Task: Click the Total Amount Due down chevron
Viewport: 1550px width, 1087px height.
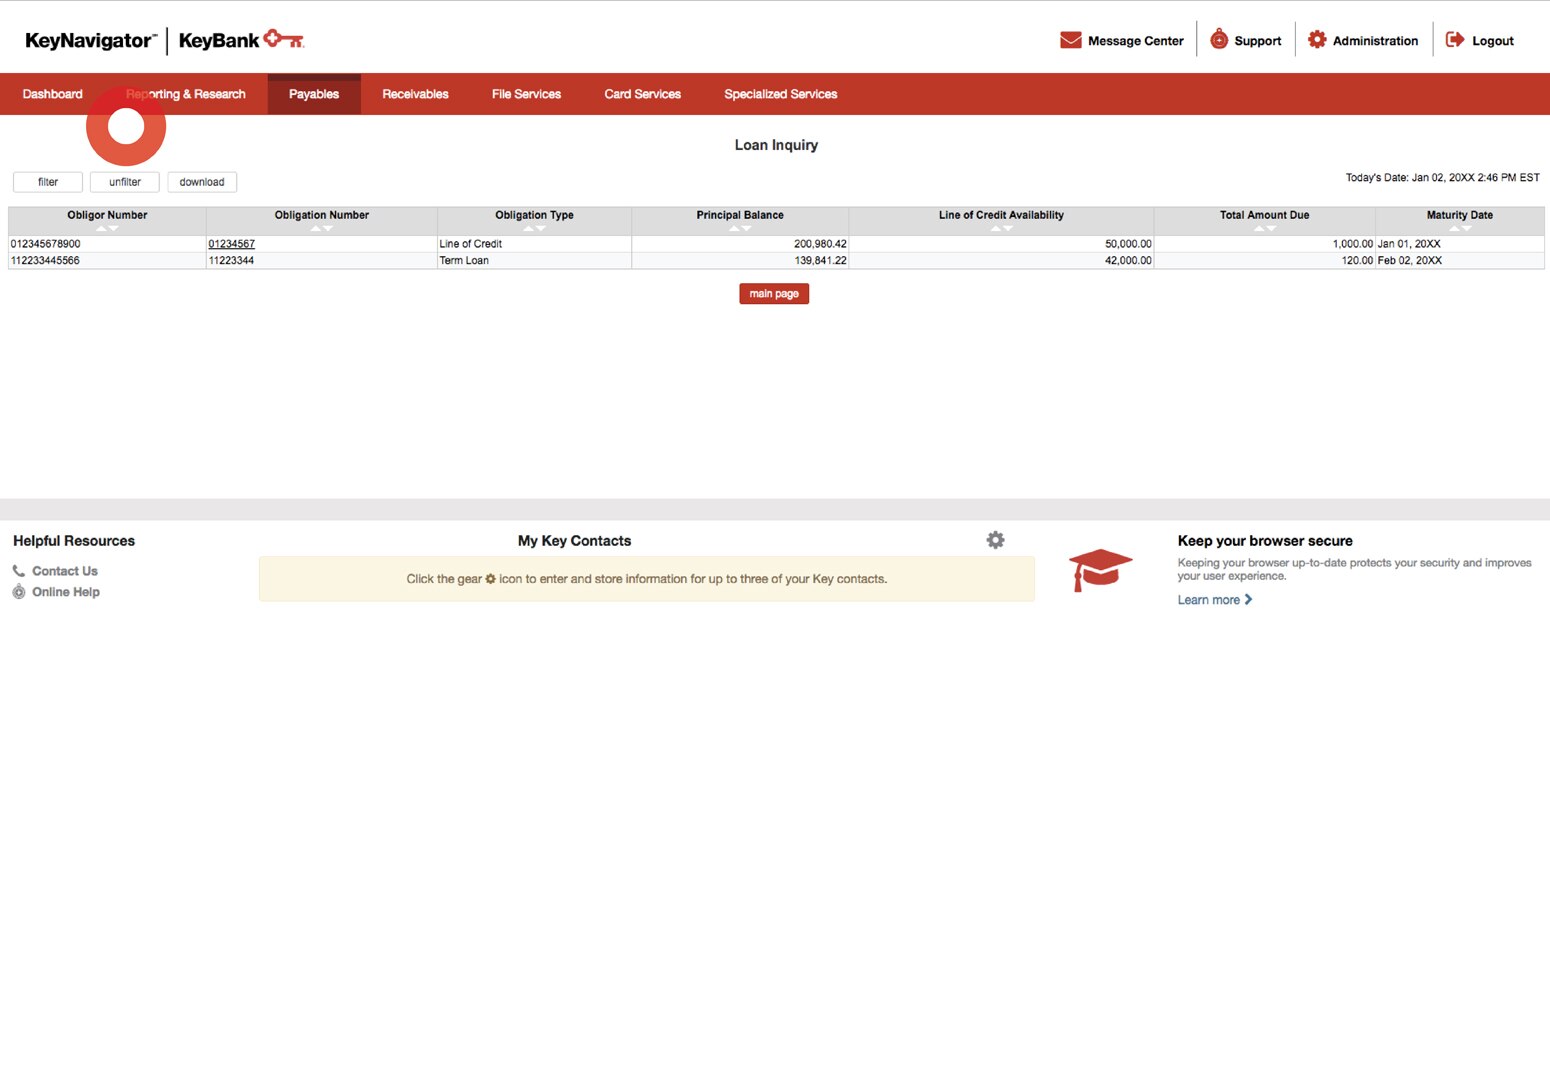Action: pos(1270,227)
